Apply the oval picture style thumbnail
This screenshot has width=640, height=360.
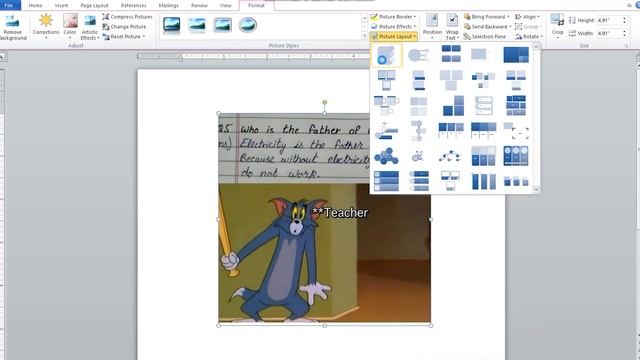[248, 25]
